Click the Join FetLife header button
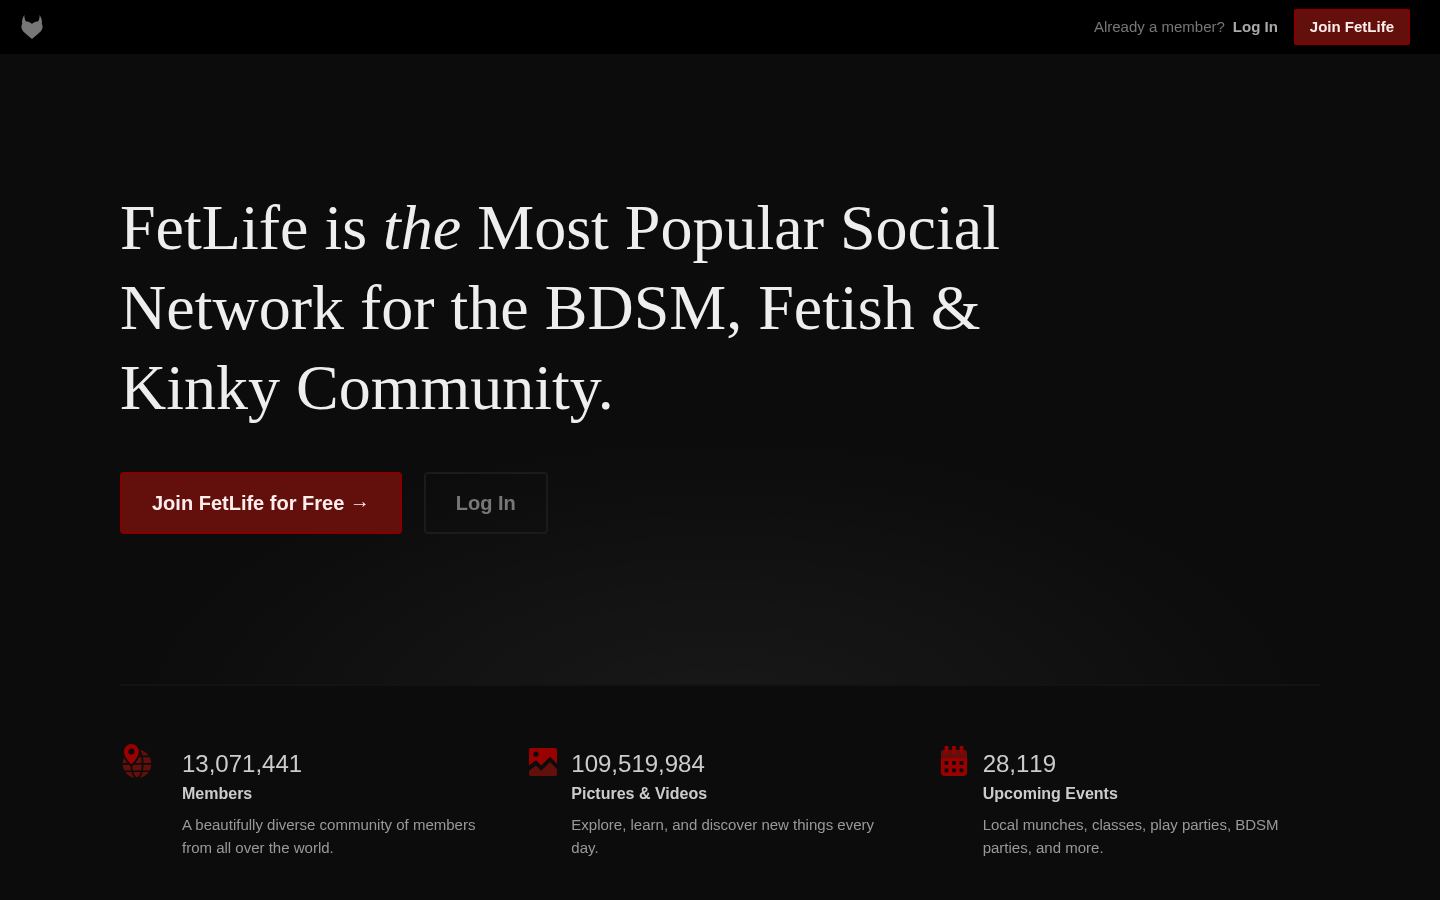The height and width of the screenshot is (900, 1440). coord(1352,27)
